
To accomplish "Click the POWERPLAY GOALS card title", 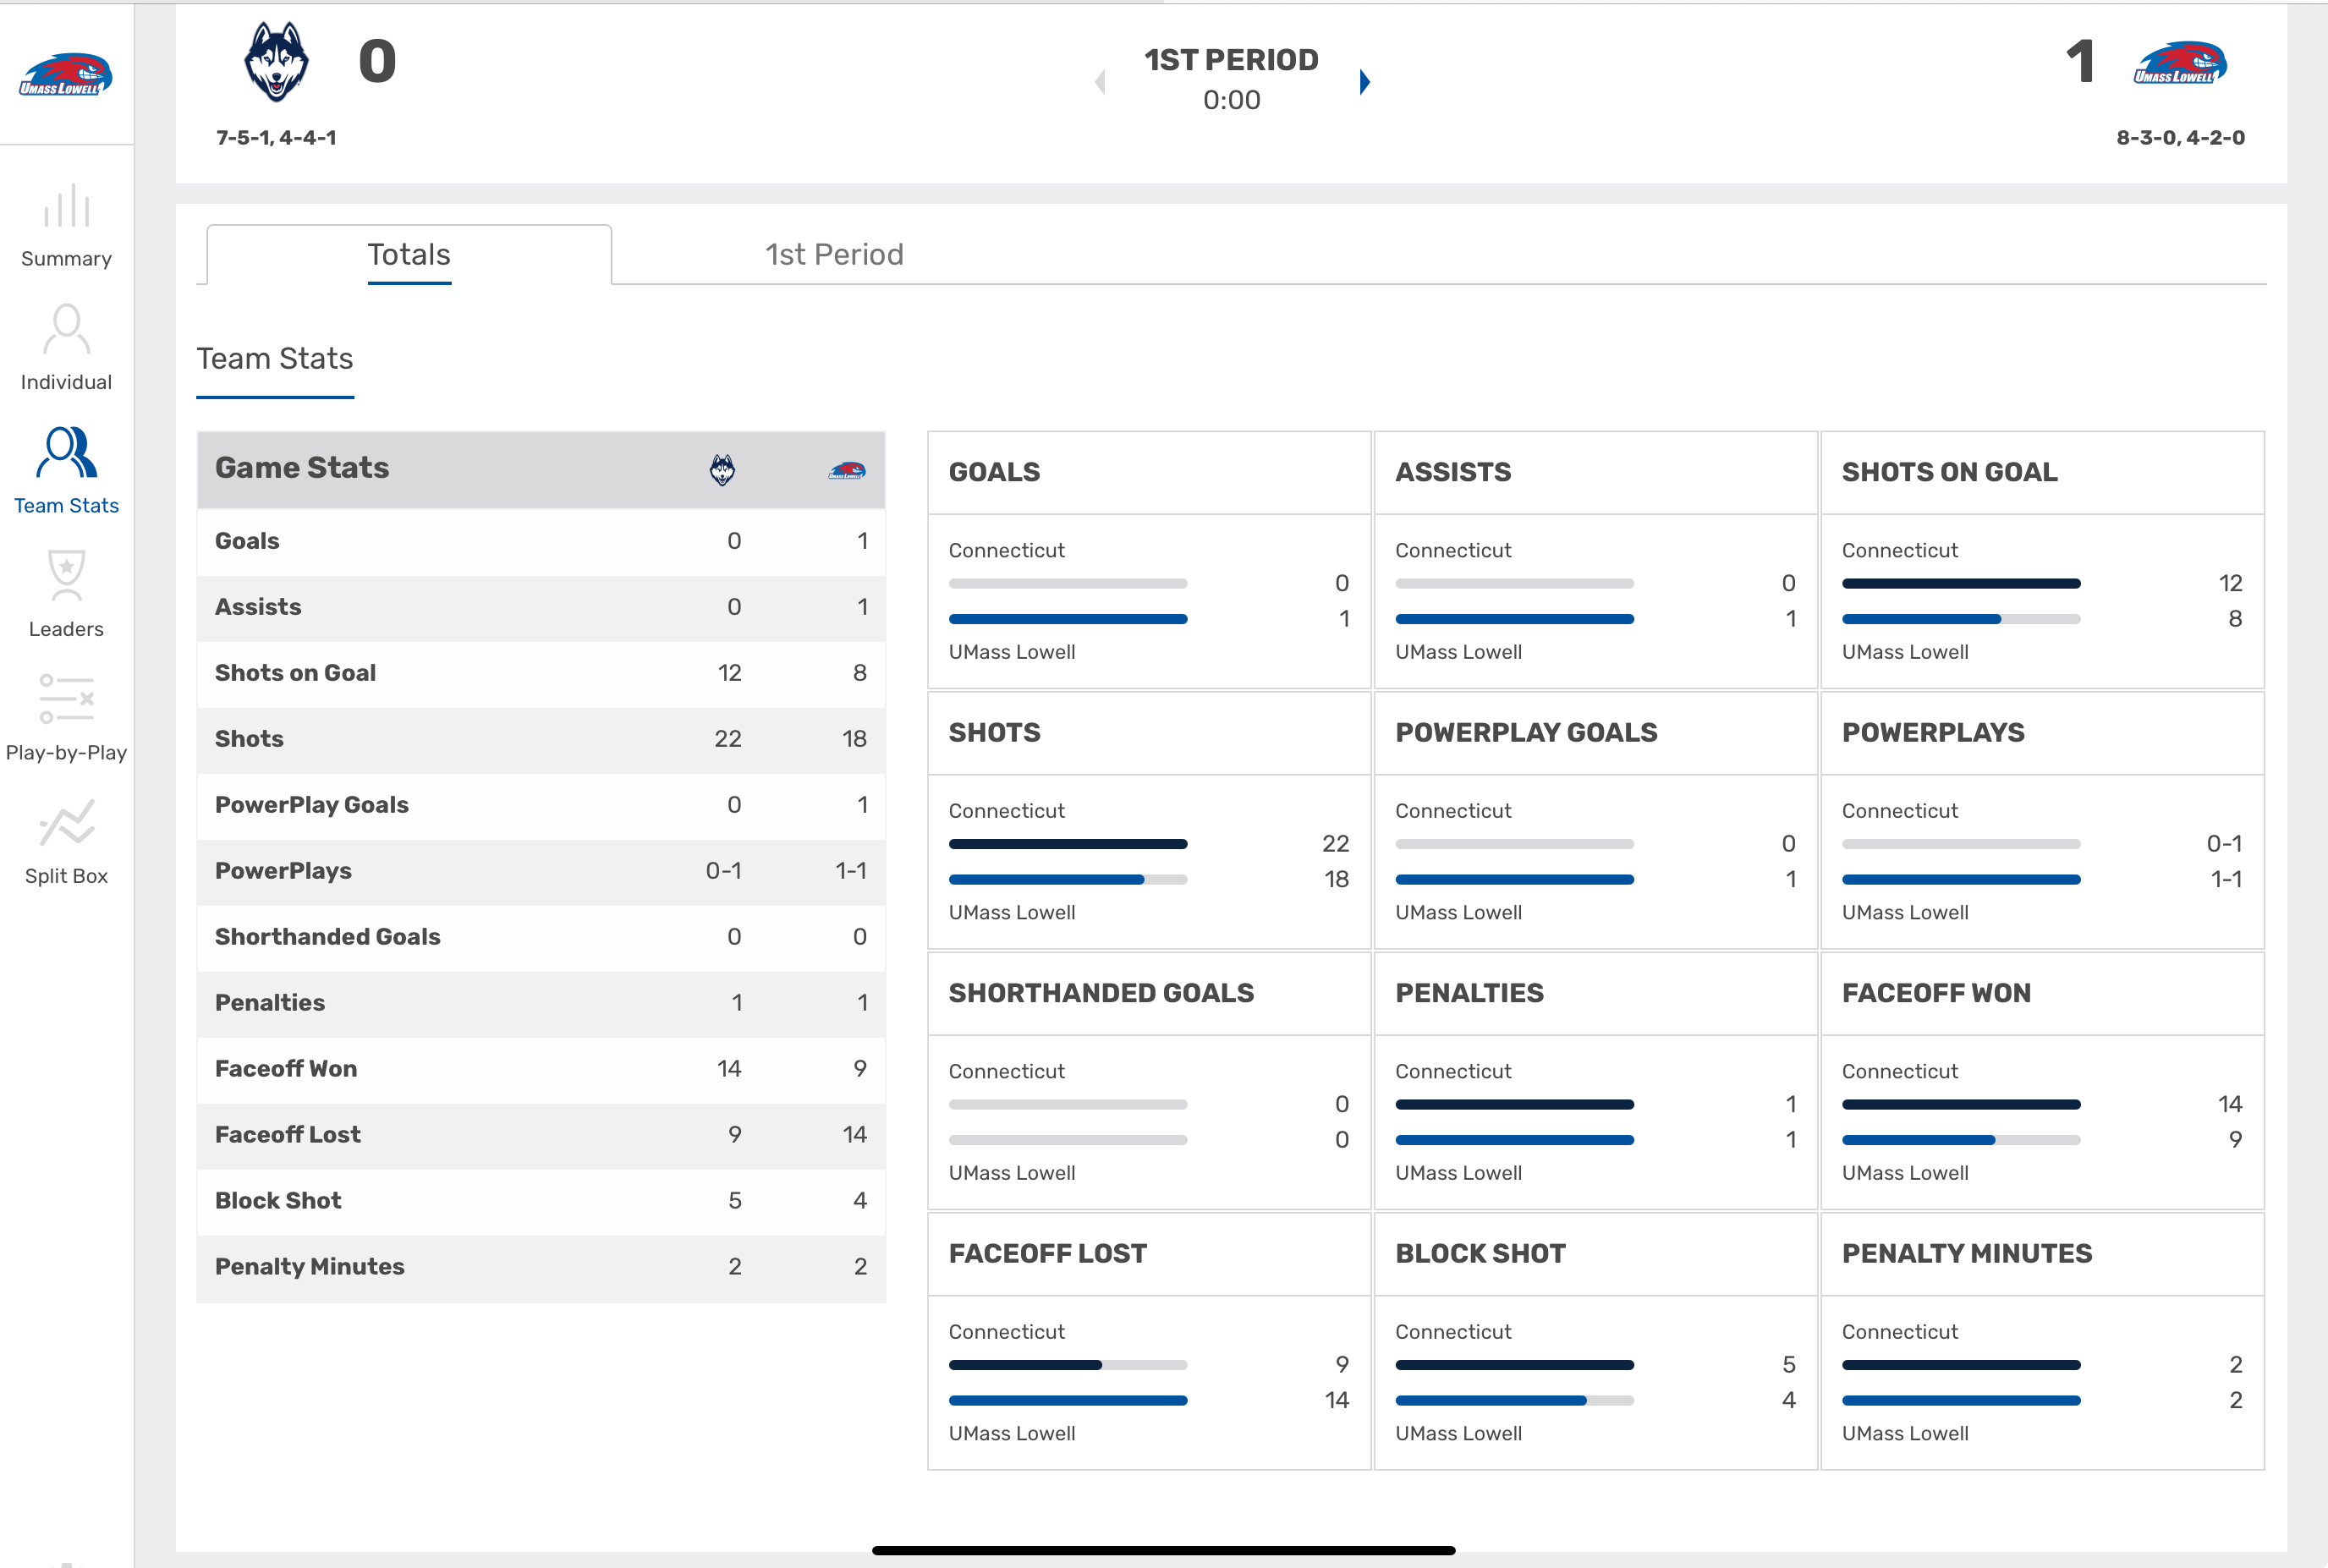I will point(1526,733).
